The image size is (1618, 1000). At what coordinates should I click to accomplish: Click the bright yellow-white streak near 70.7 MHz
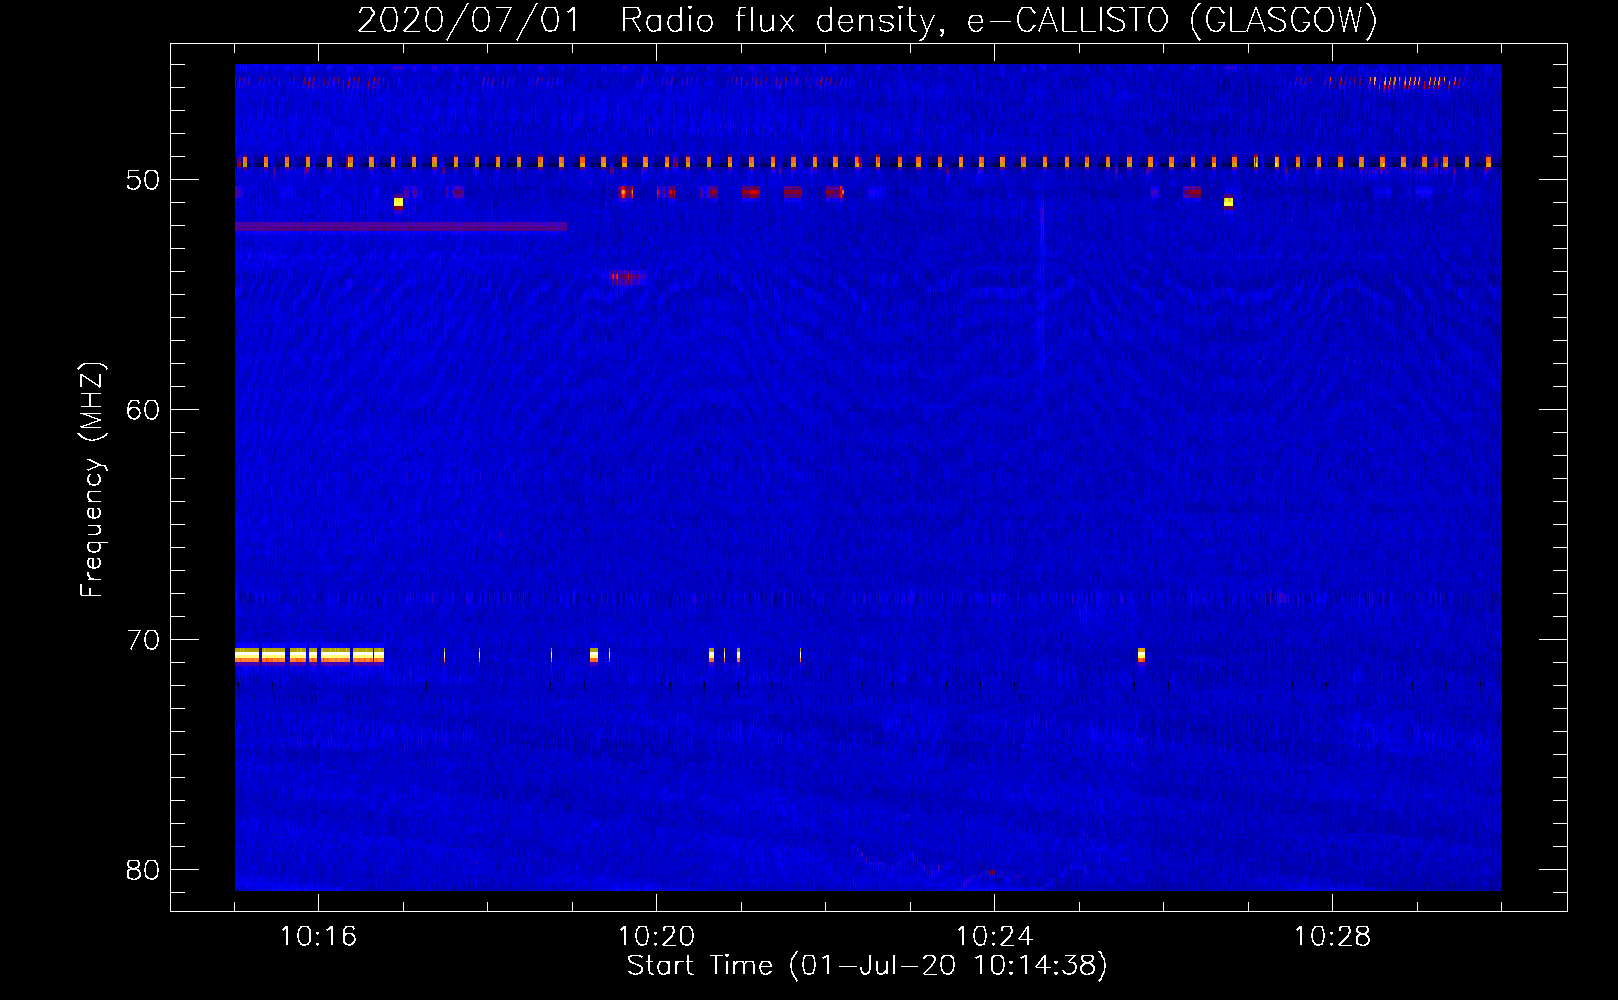tap(309, 656)
